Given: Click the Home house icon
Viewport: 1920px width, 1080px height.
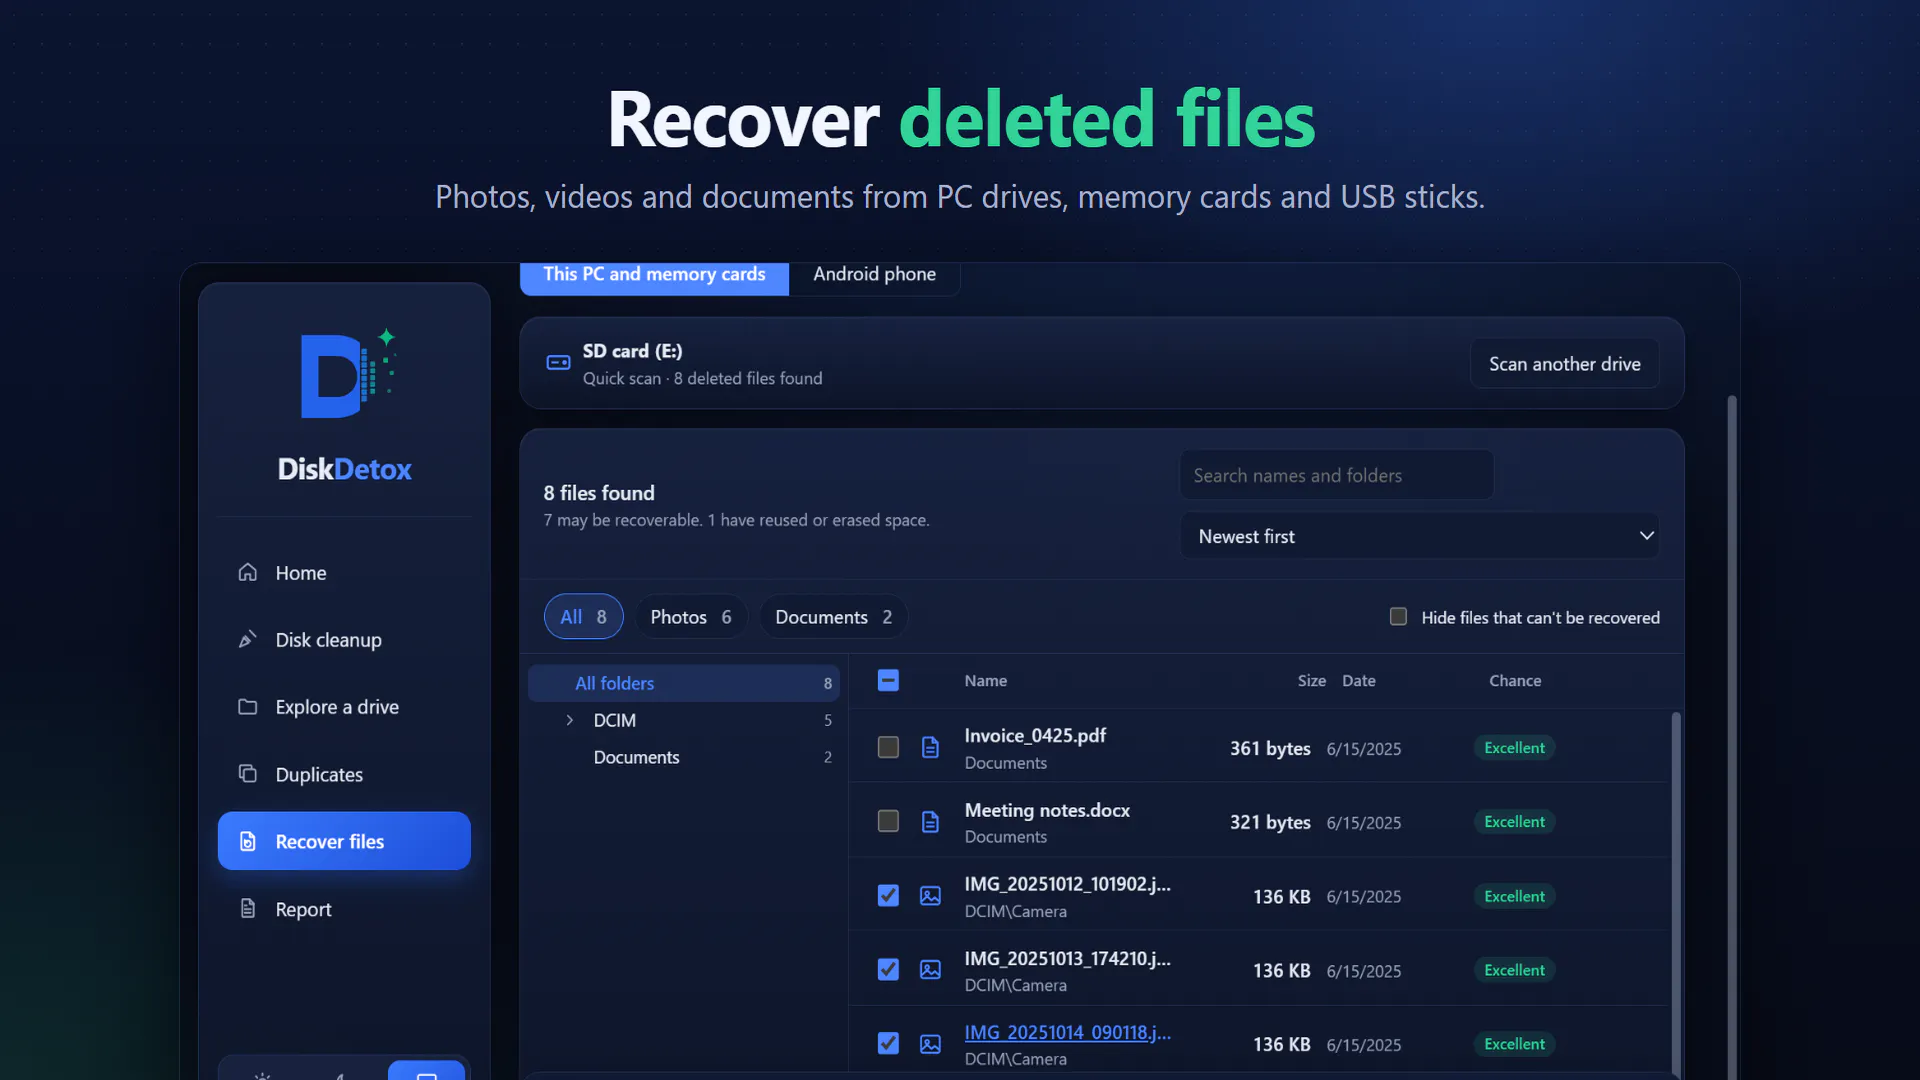Looking at the screenshot, I should [x=248, y=572].
